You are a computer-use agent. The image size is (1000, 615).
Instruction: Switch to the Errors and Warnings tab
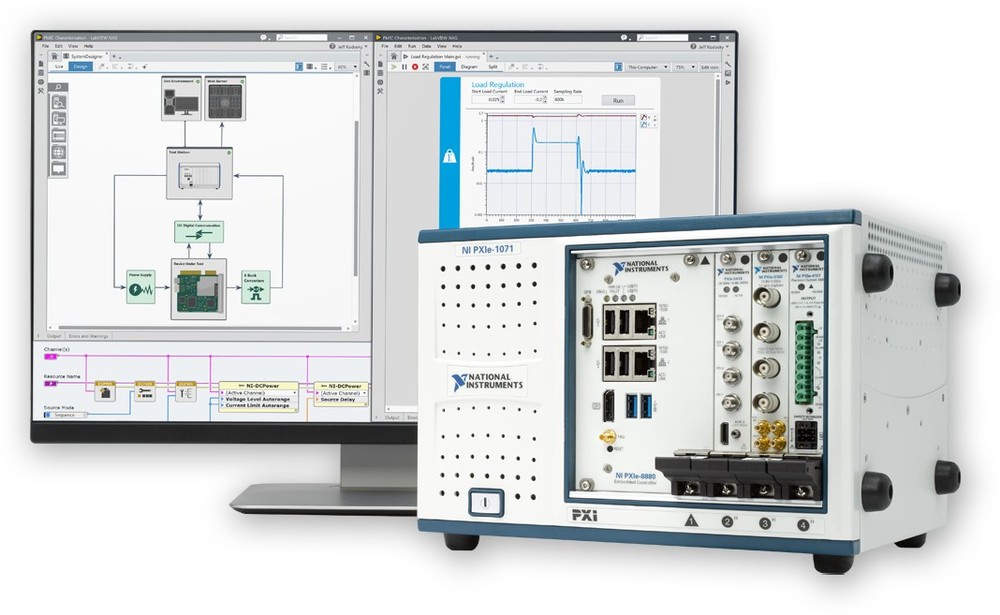coord(88,336)
